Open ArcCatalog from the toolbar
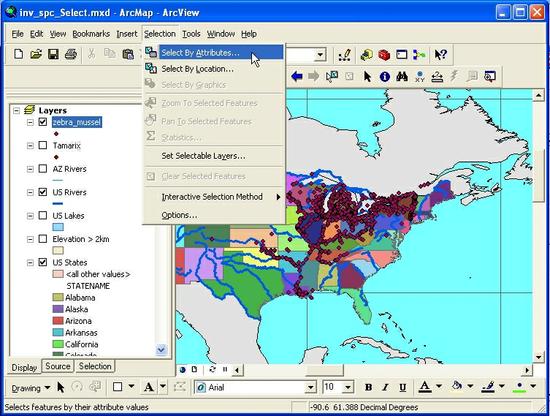550x416 pixels. (367, 55)
